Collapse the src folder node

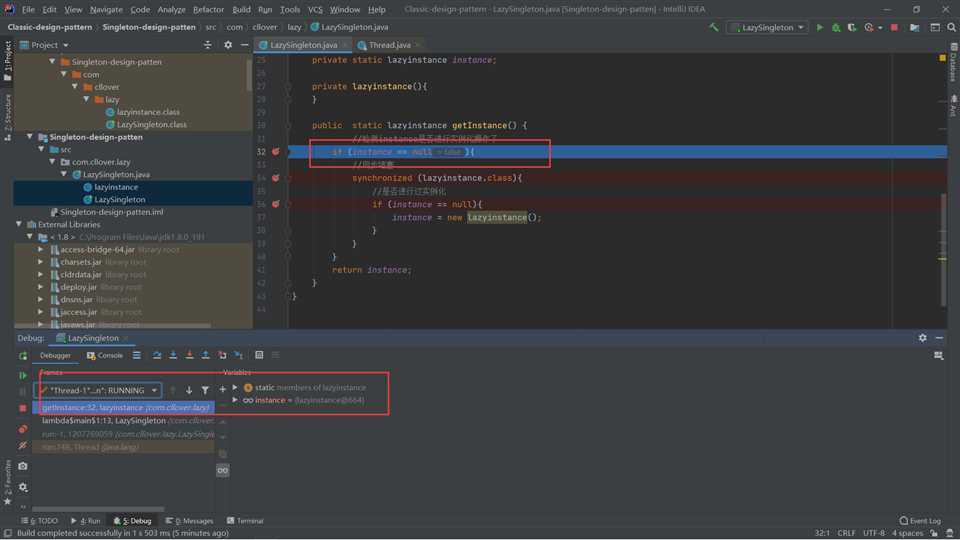click(41, 149)
